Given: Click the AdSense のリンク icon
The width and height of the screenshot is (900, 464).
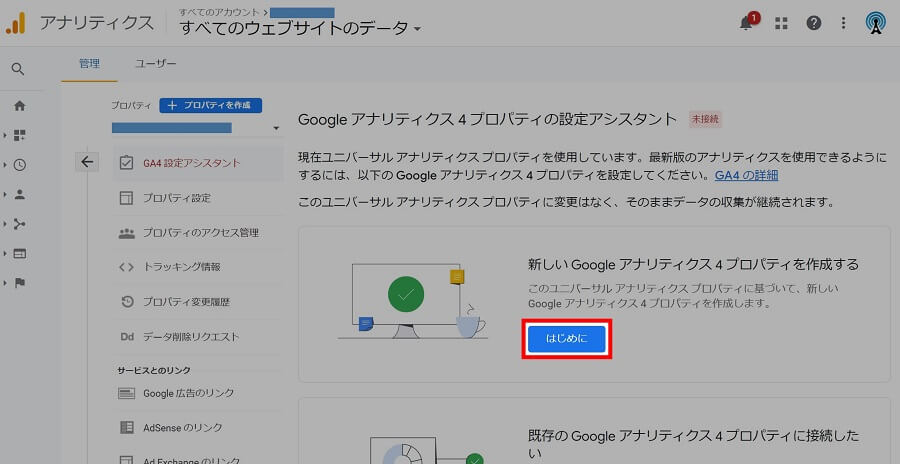Looking at the screenshot, I should point(126,428).
